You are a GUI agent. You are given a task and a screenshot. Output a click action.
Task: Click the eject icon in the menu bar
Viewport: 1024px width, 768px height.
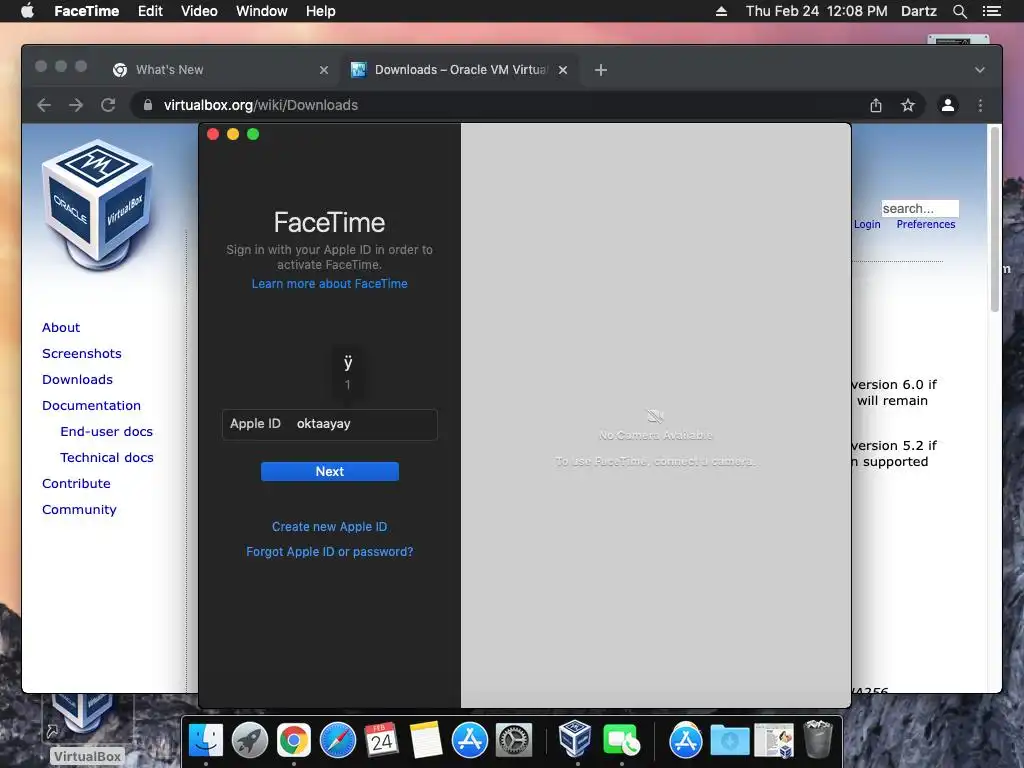(722, 11)
